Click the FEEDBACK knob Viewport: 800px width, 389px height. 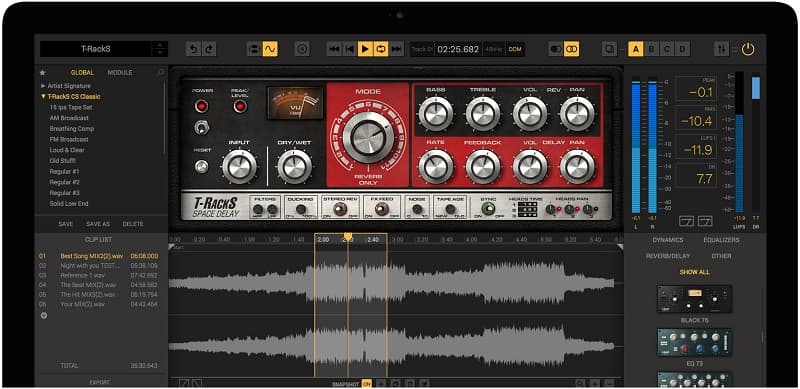tap(483, 166)
